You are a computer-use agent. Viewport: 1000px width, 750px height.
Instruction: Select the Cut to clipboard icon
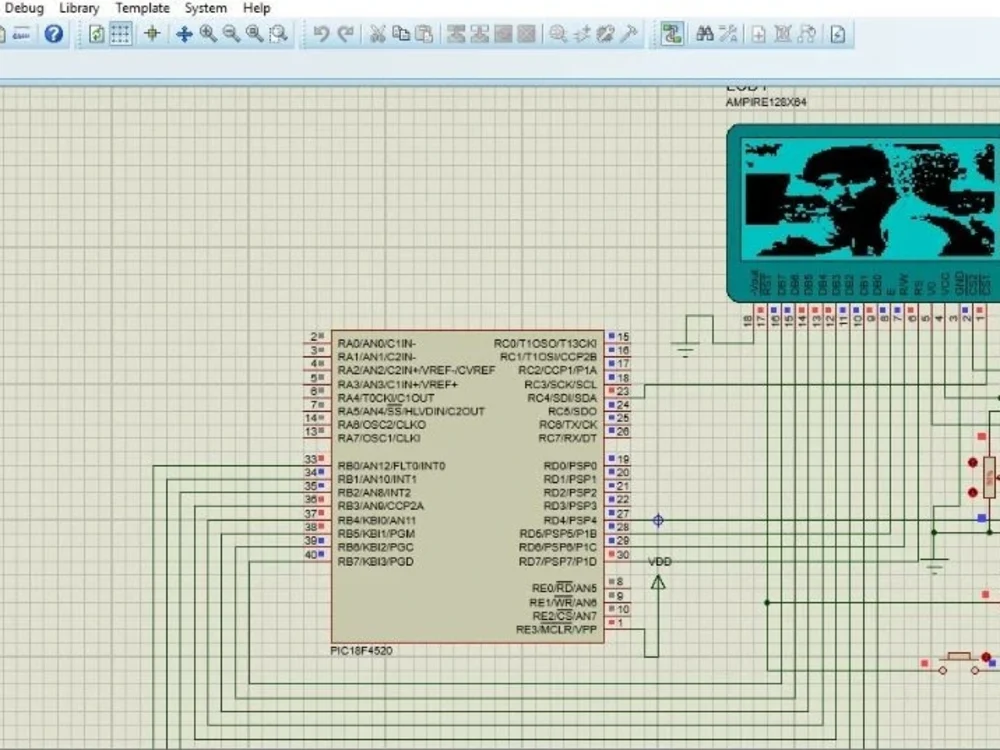[x=376, y=33]
